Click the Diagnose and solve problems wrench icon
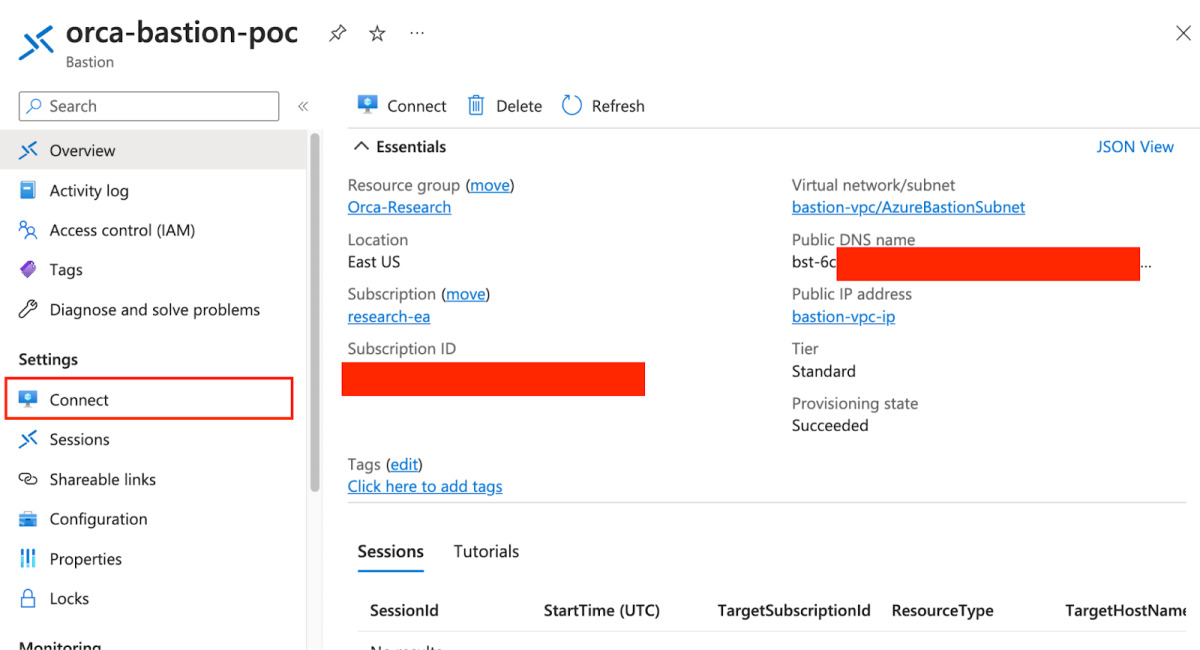The image size is (1200, 650). click(28, 310)
